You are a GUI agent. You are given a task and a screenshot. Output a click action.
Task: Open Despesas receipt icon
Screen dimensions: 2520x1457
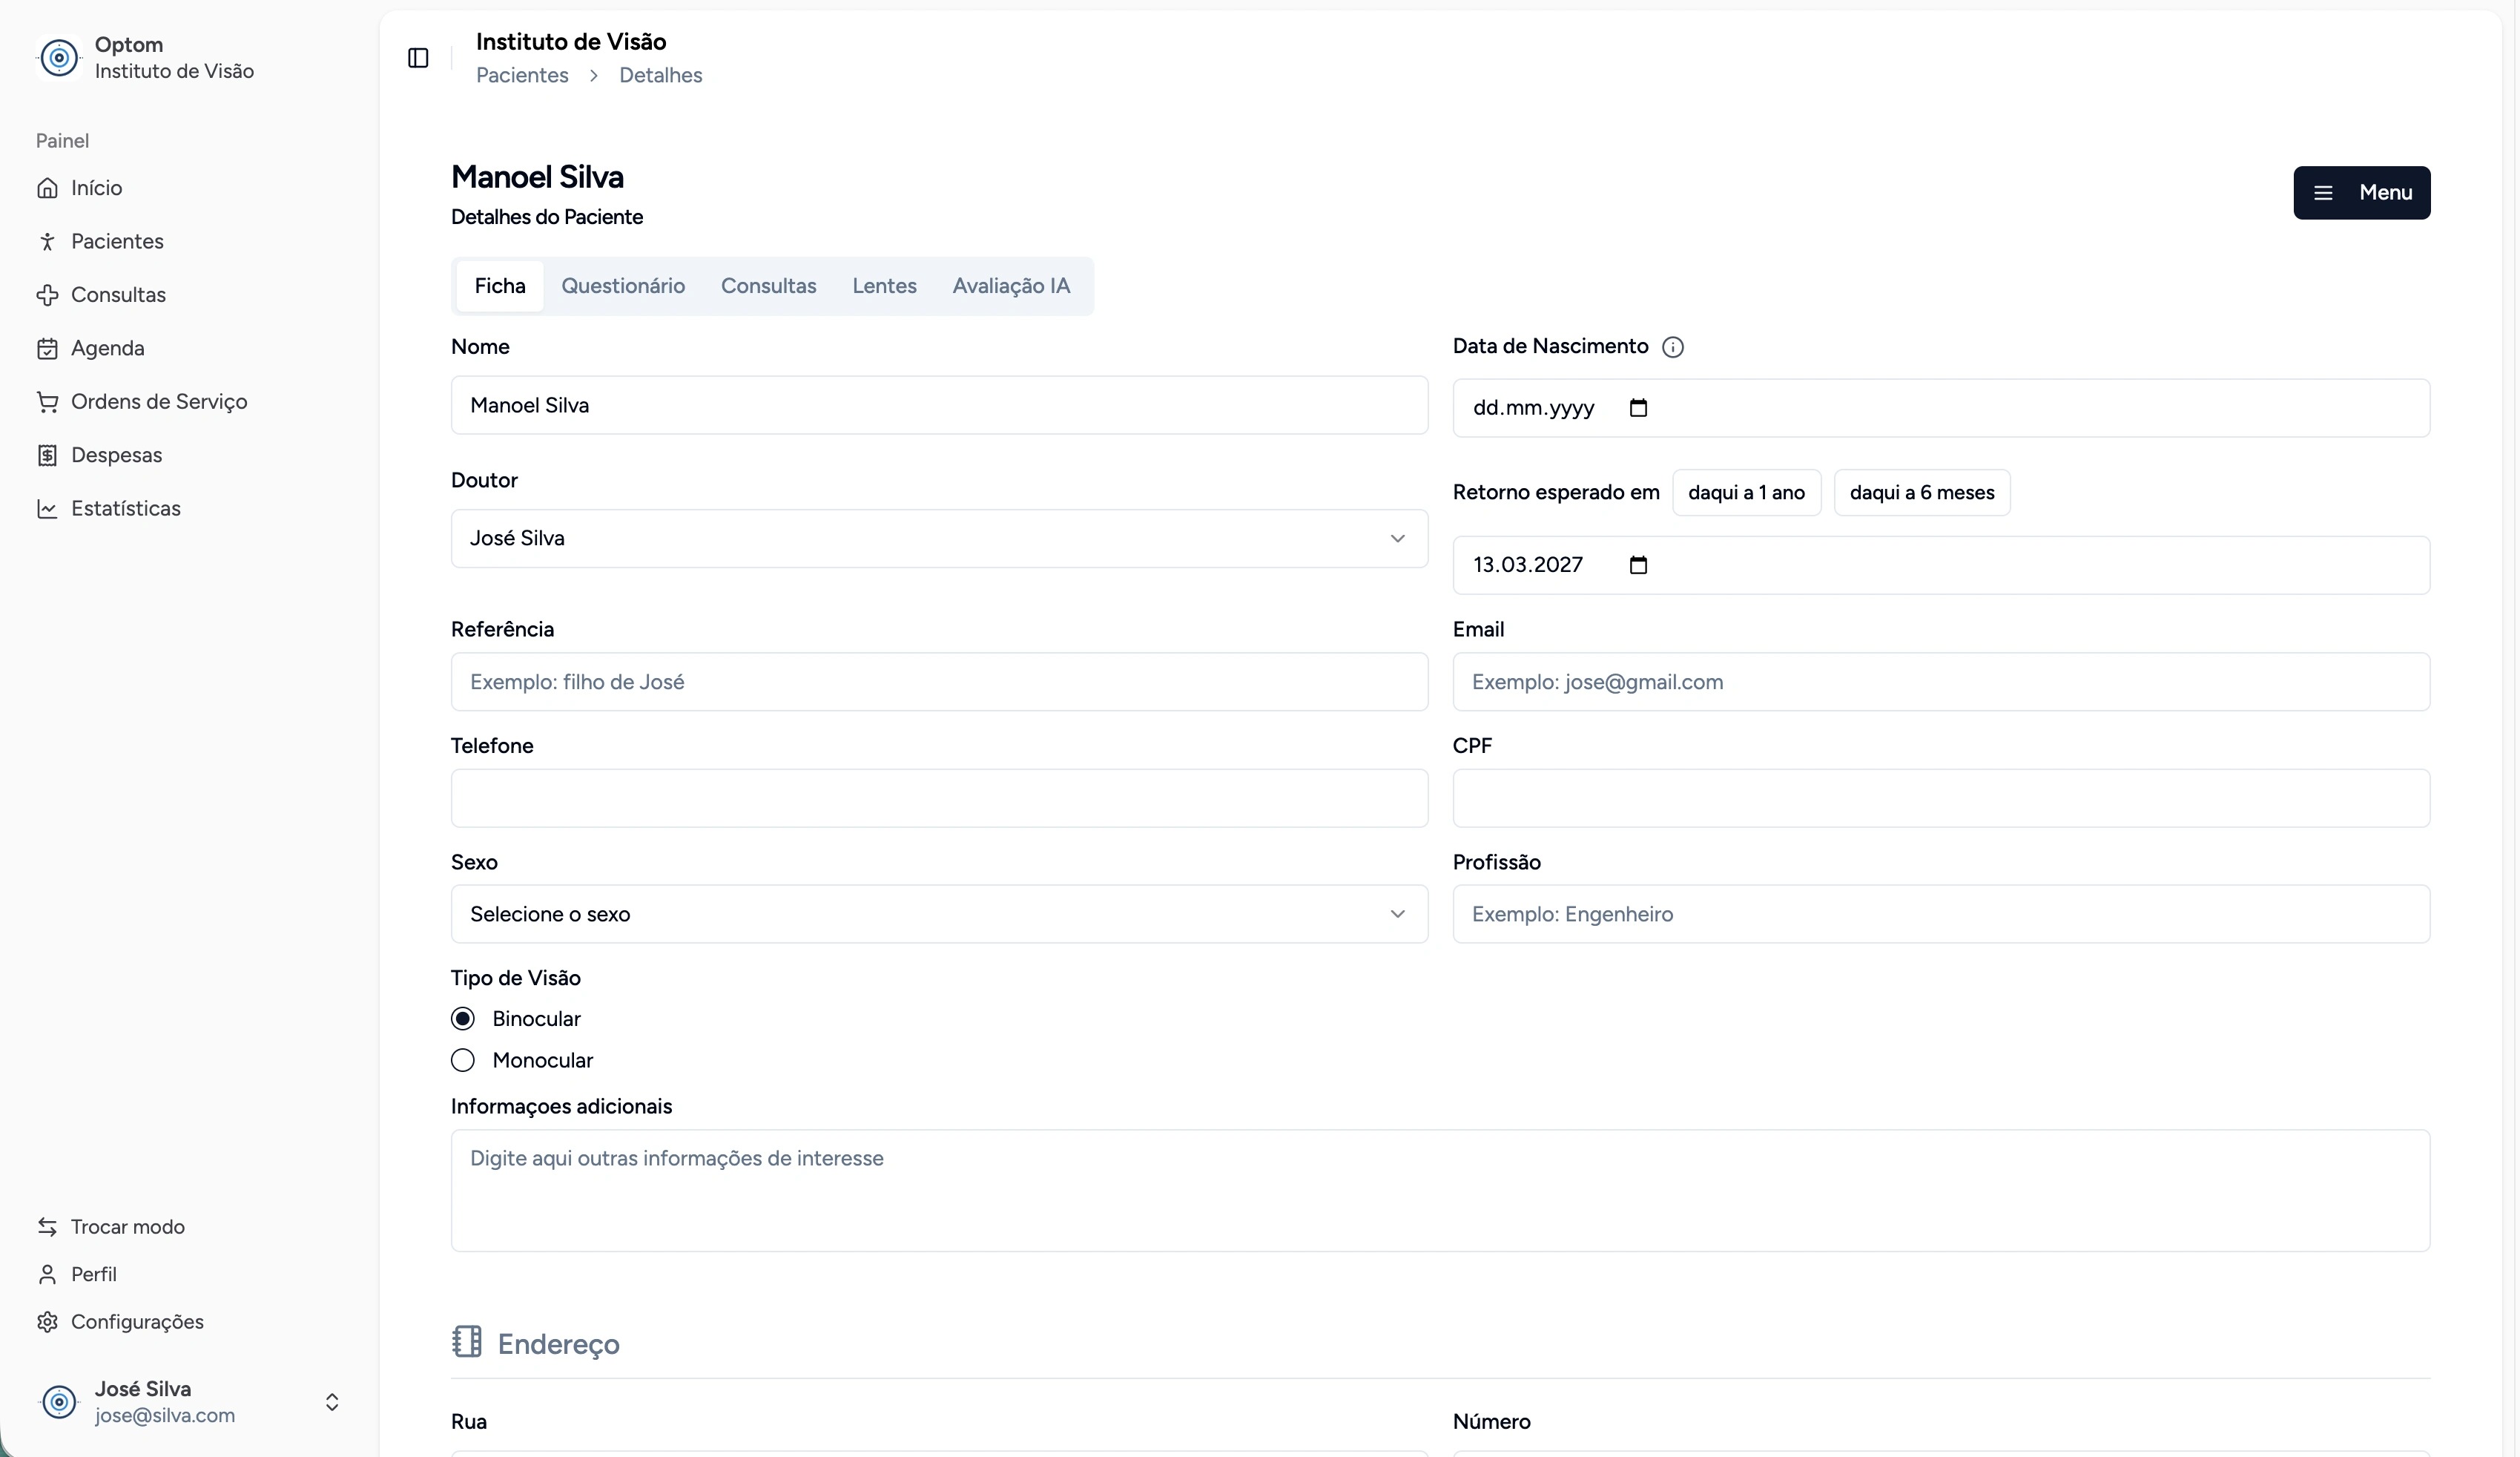point(47,456)
